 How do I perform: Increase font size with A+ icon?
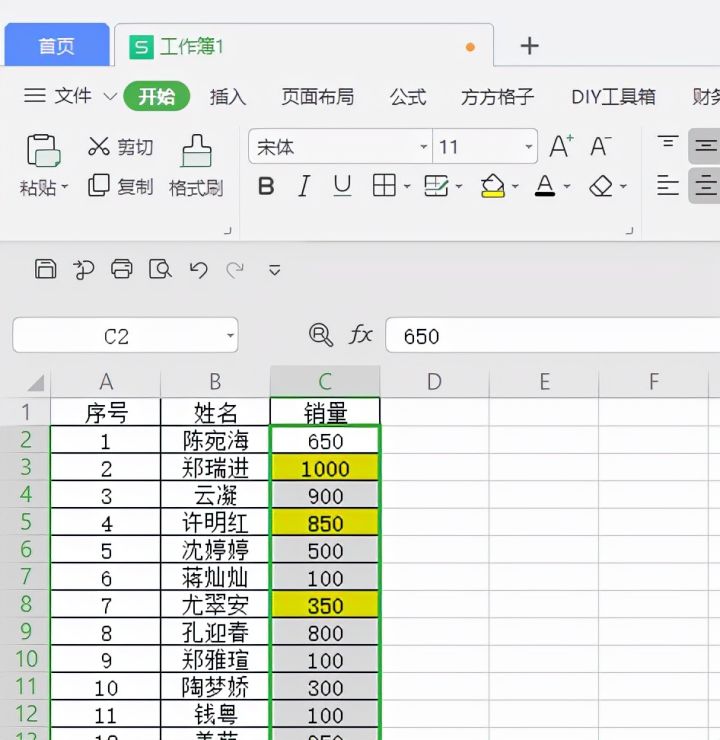(x=561, y=146)
